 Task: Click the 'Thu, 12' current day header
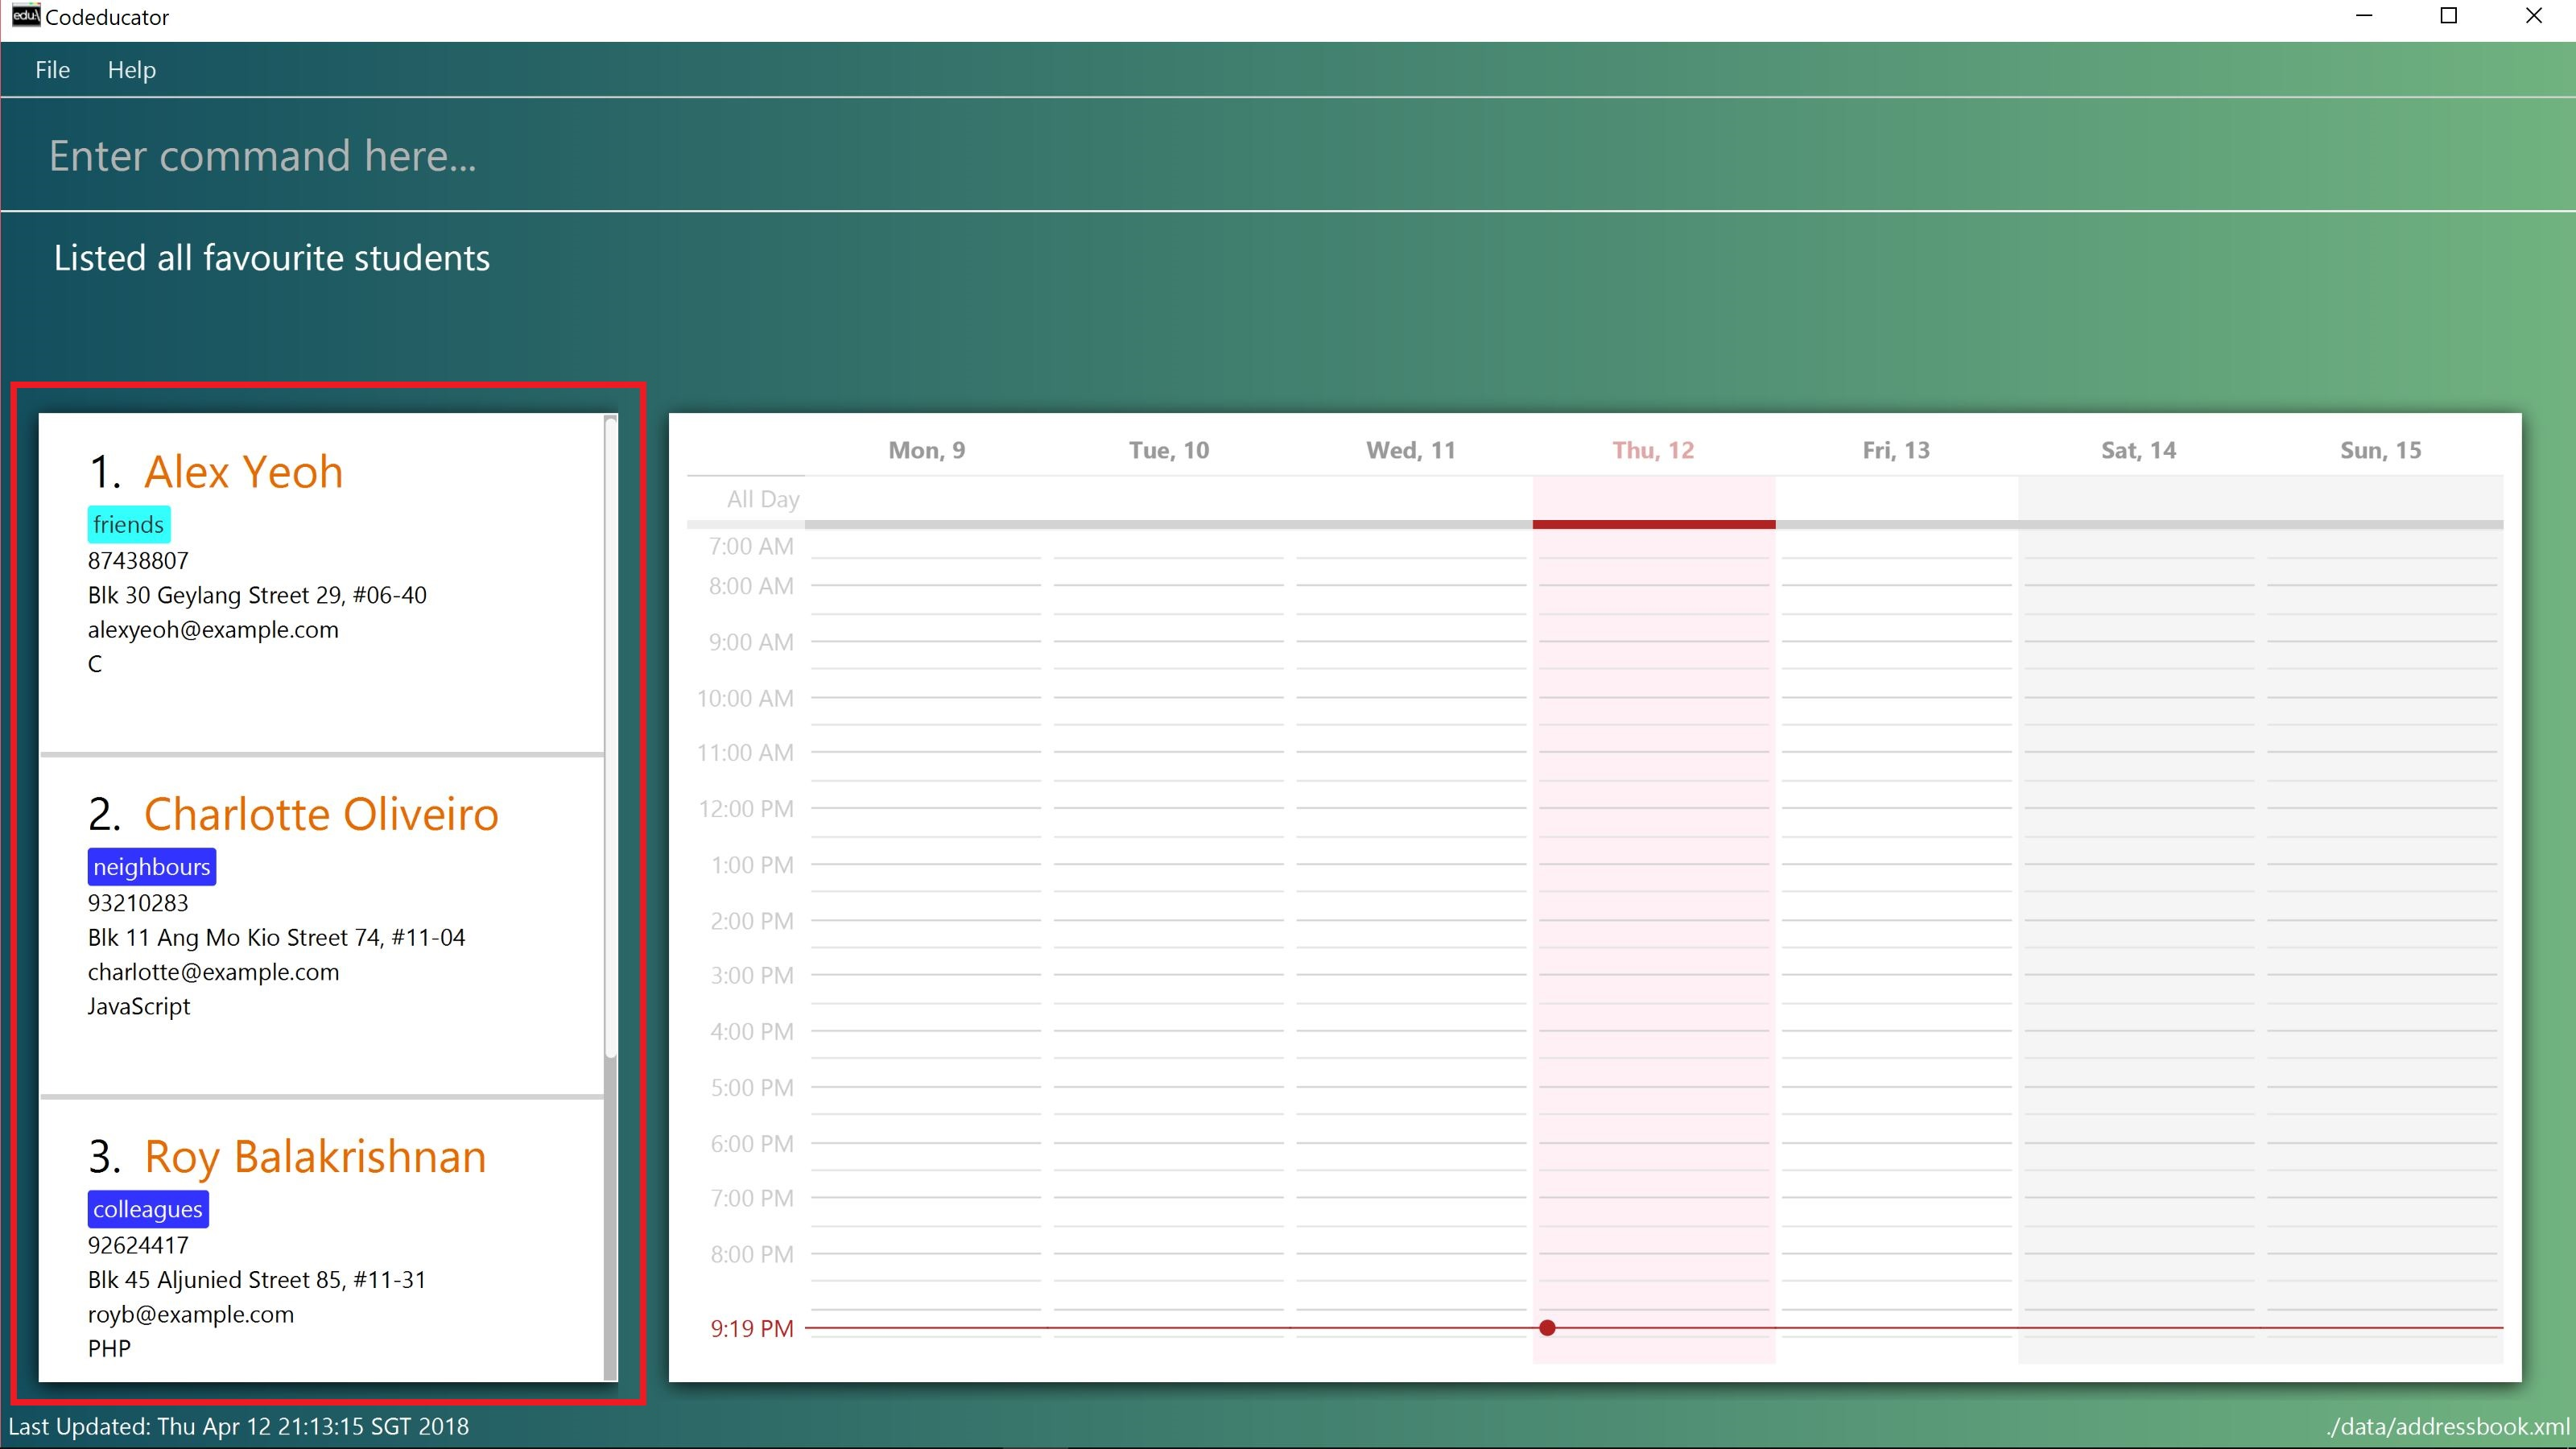click(x=1653, y=450)
